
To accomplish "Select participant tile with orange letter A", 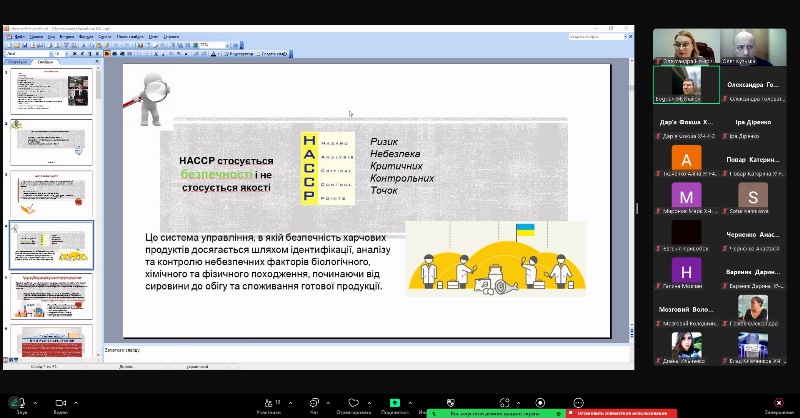I will click(685, 160).
